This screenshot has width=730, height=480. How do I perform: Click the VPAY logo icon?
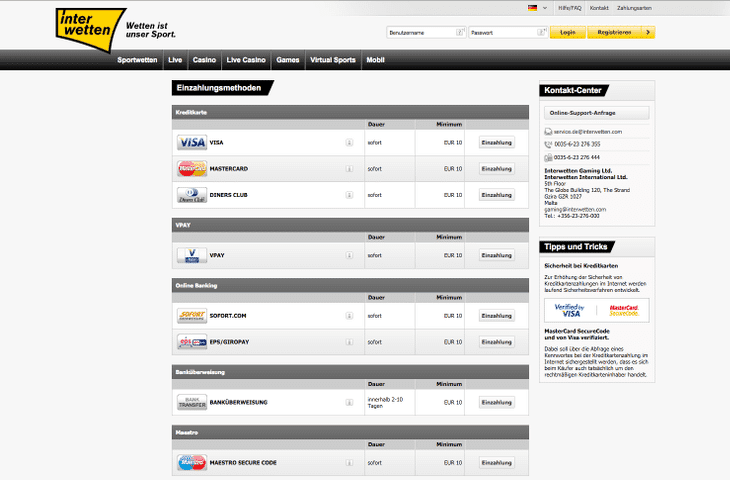click(192, 255)
